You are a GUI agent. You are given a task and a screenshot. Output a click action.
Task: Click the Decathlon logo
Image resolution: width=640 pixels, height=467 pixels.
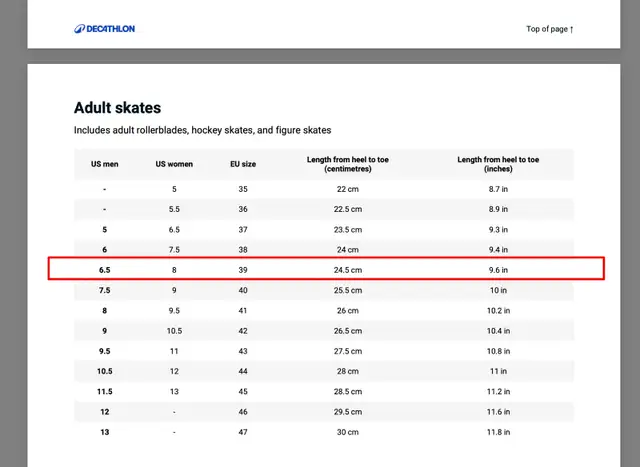104,29
